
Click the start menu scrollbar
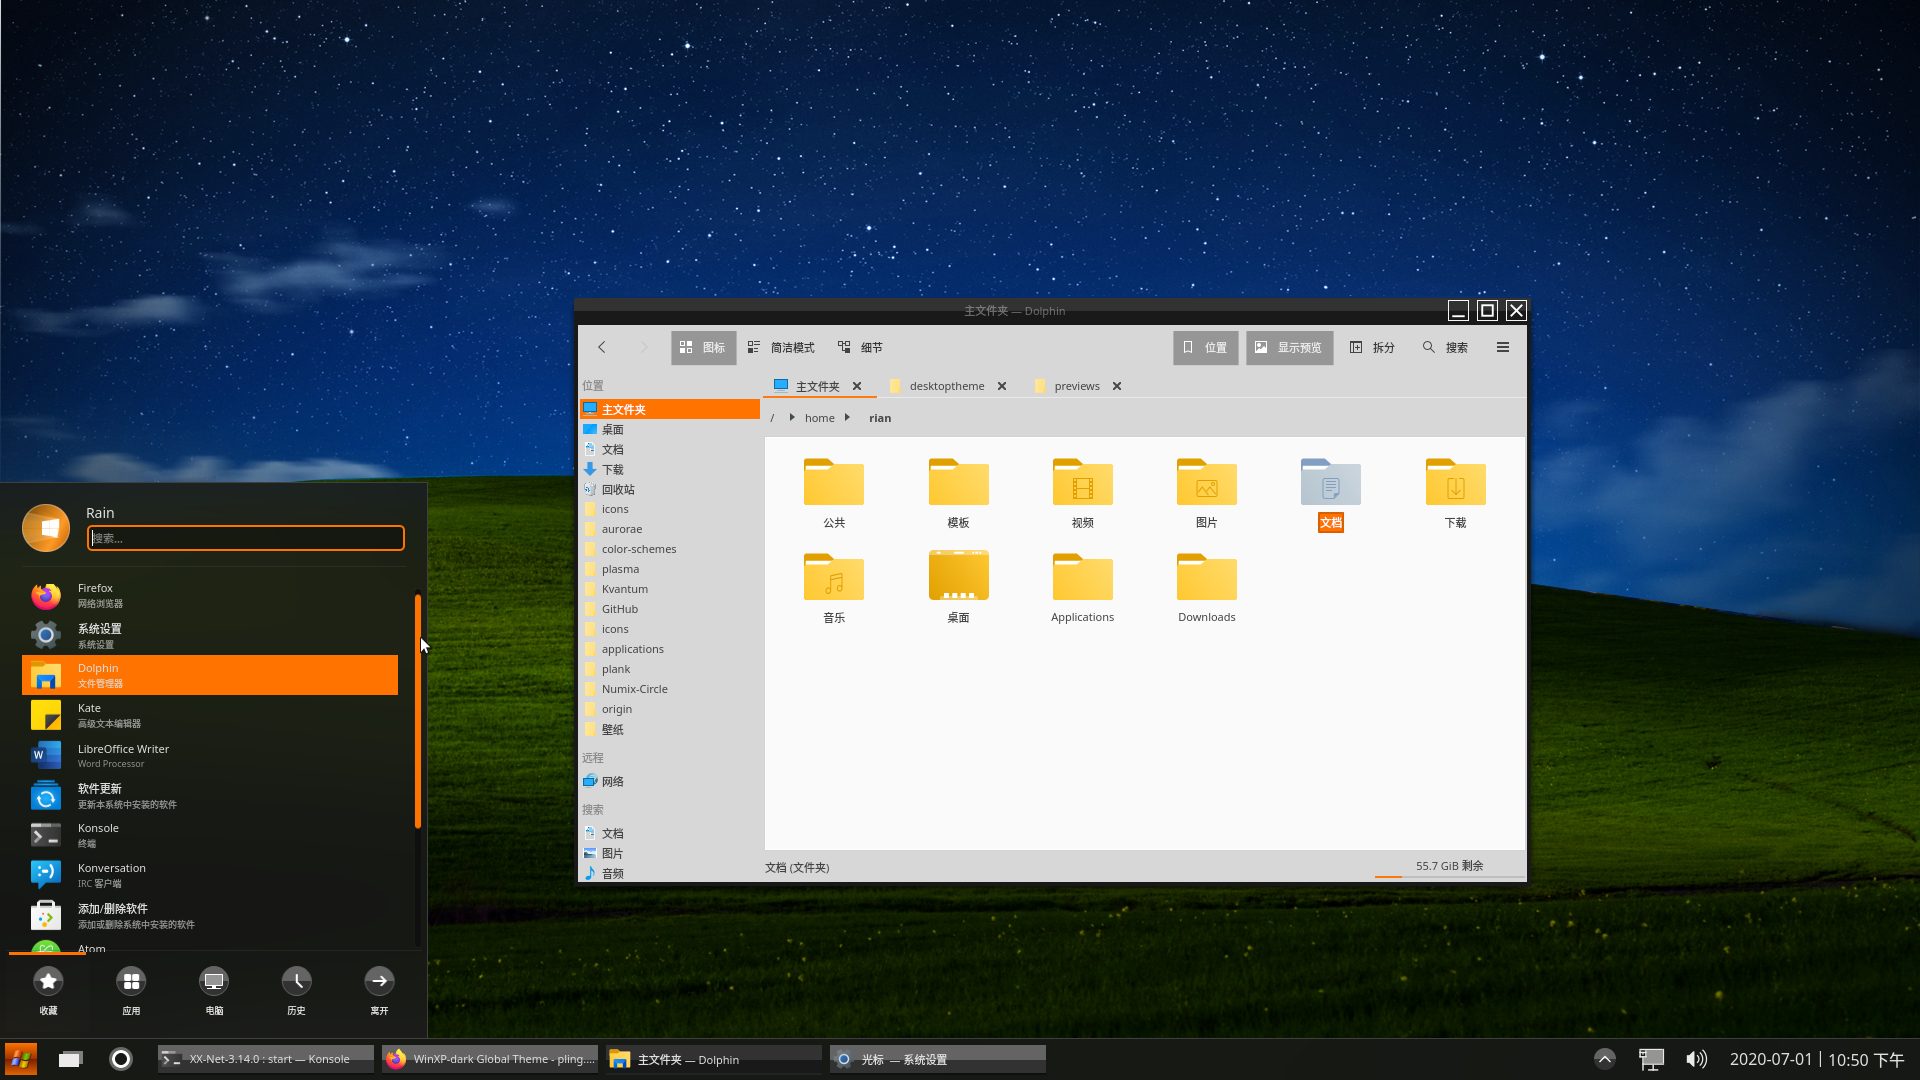pos(417,711)
